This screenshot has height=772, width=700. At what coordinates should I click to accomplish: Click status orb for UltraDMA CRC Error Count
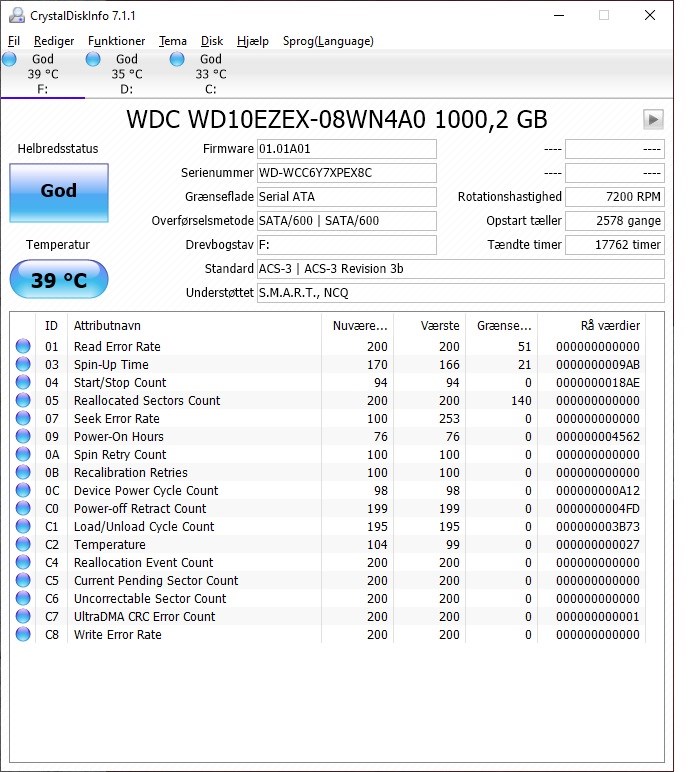(x=23, y=616)
